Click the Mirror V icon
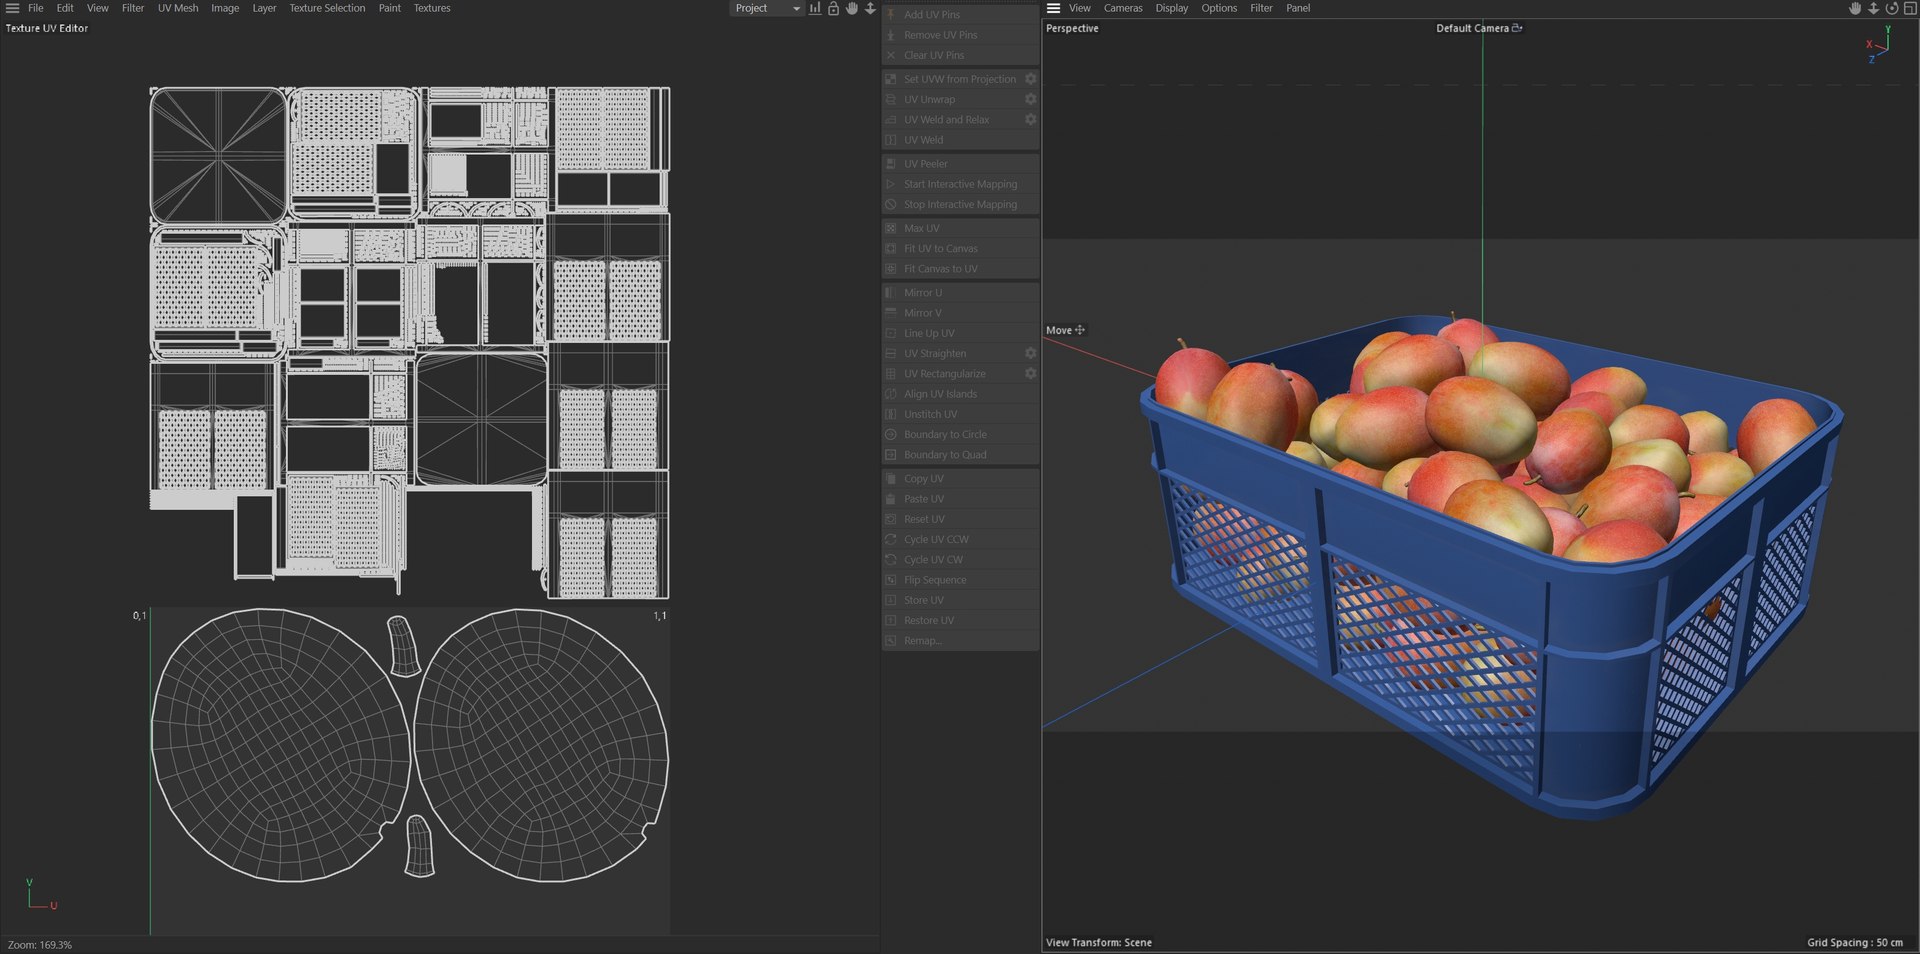Screen dimensions: 1920x954 (891, 313)
